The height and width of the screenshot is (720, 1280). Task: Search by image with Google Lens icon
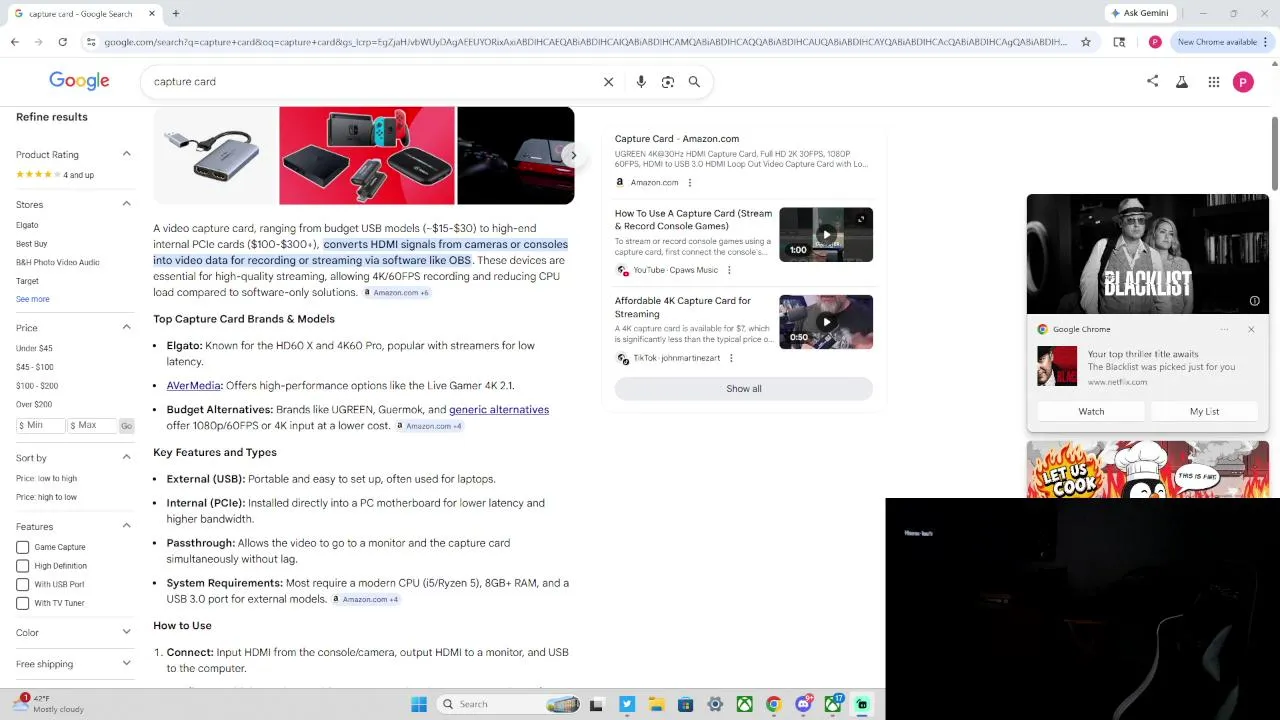[x=668, y=82]
